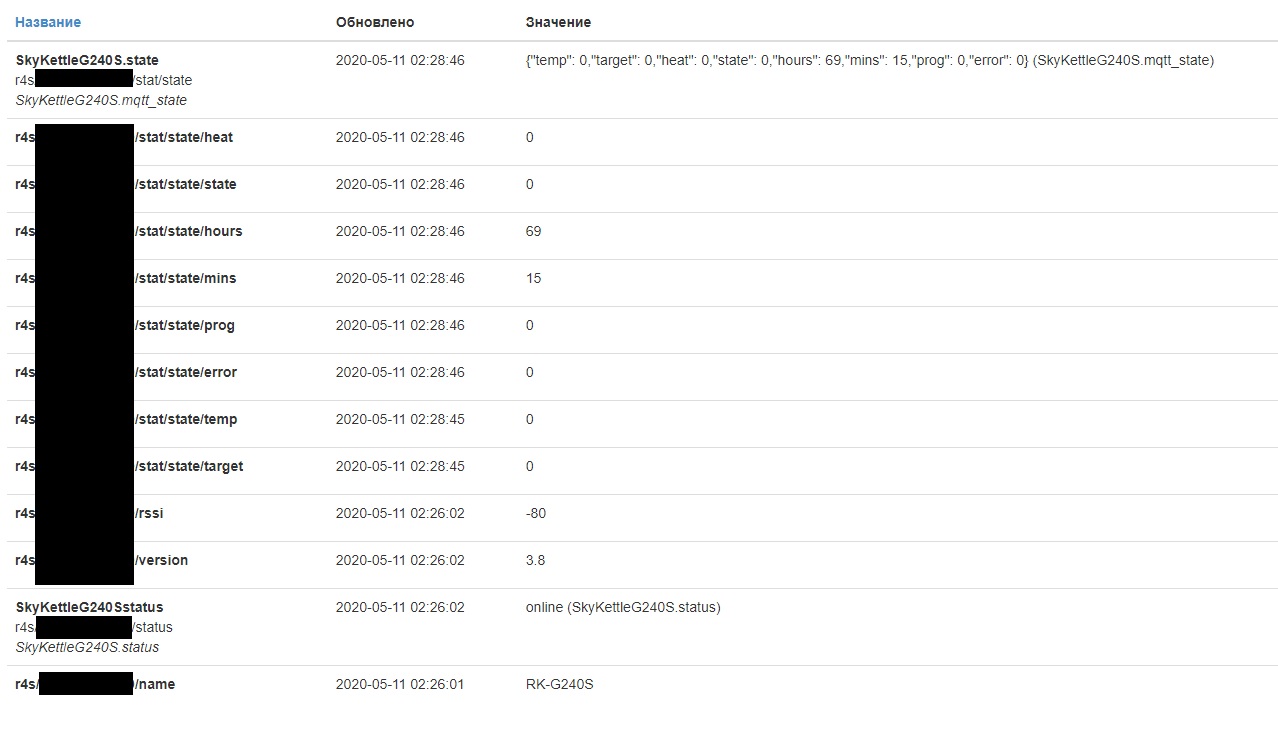
Task: Select the /stat/state/state topic row
Action: coord(185,184)
